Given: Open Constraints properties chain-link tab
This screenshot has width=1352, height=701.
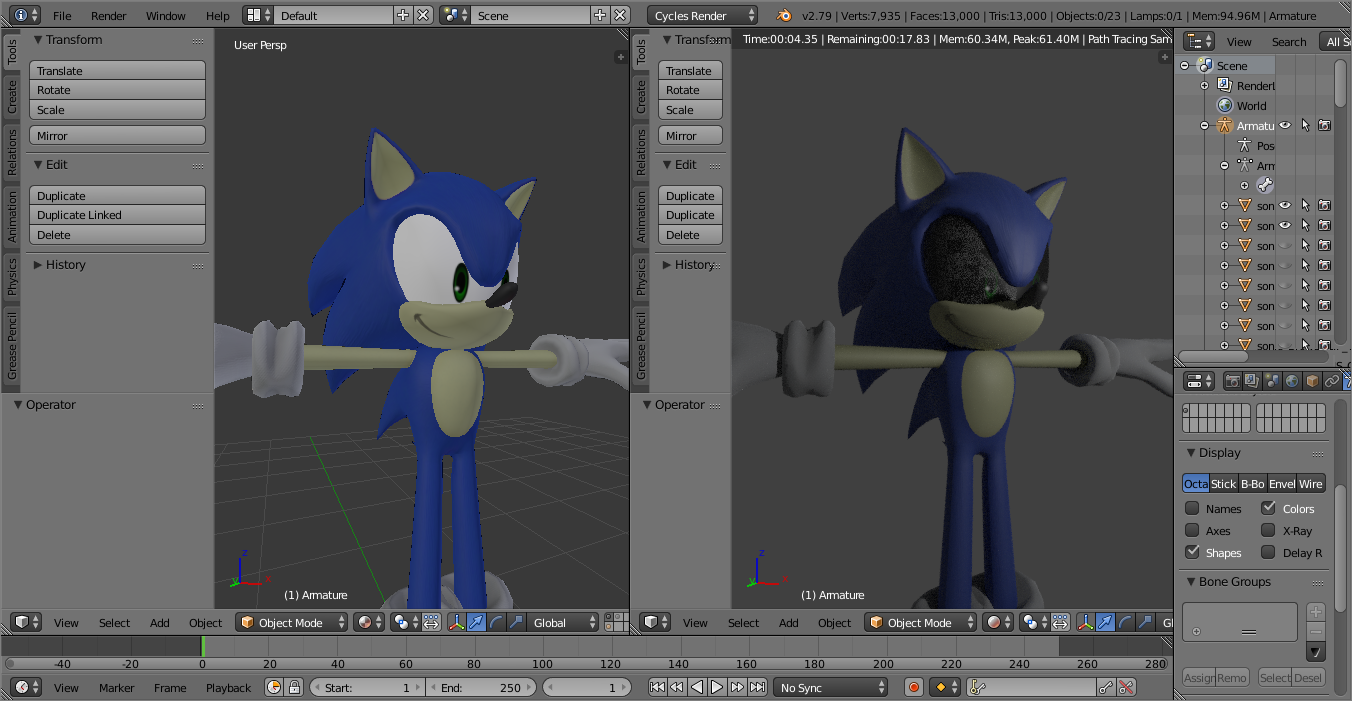Looking at the screenshot, I should point(1332,381).
